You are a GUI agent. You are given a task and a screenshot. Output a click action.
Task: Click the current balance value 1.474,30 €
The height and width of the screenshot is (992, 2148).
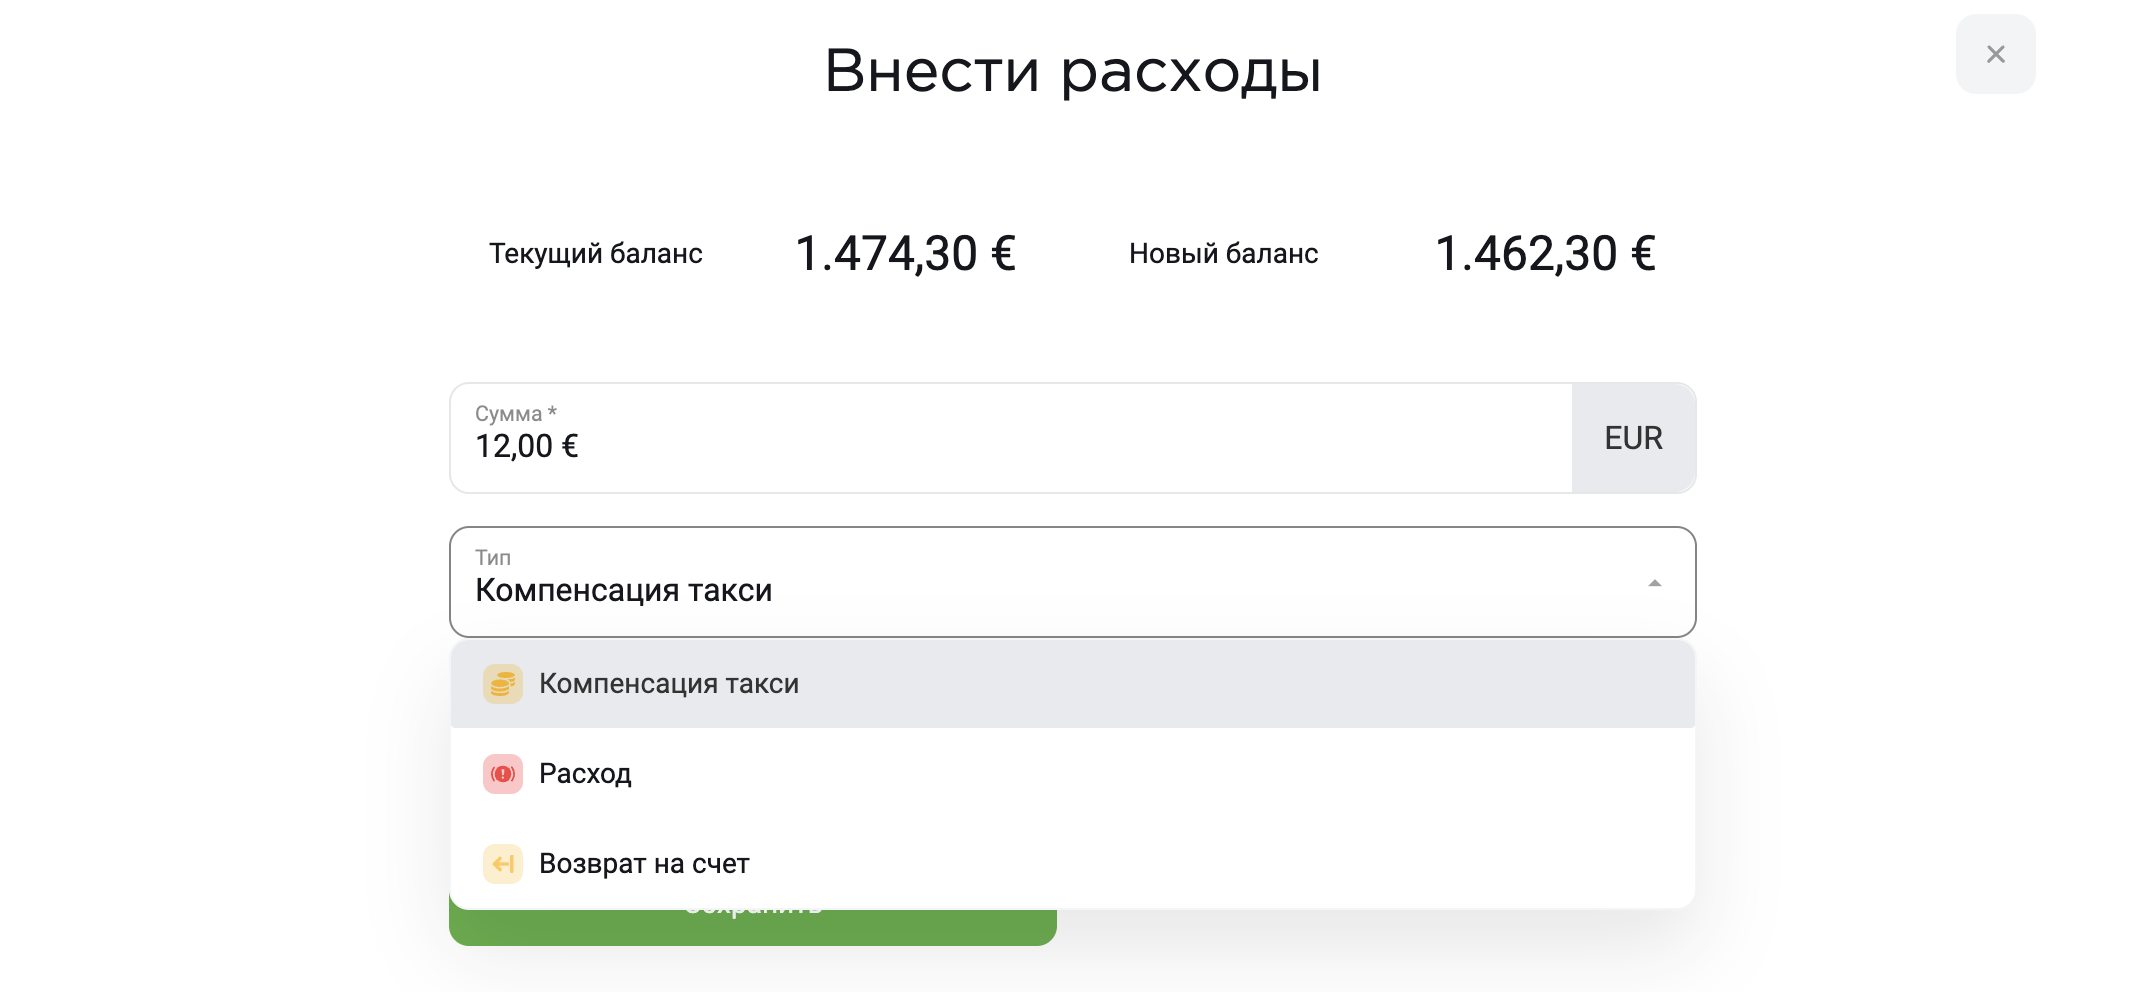[905, 253]
